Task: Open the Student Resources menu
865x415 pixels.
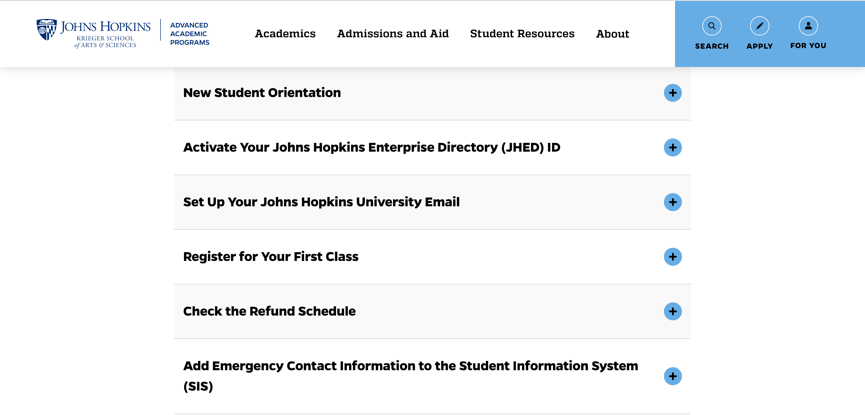Action: (522, 34)
